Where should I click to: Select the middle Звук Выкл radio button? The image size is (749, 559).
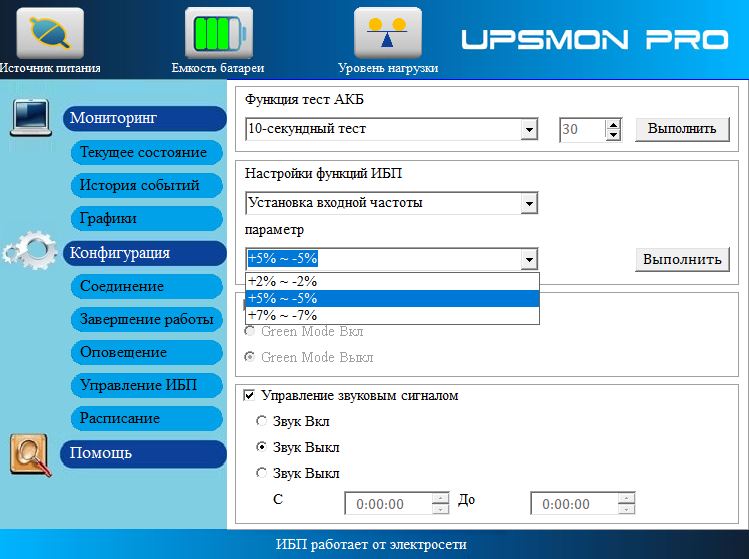point(261,447)
